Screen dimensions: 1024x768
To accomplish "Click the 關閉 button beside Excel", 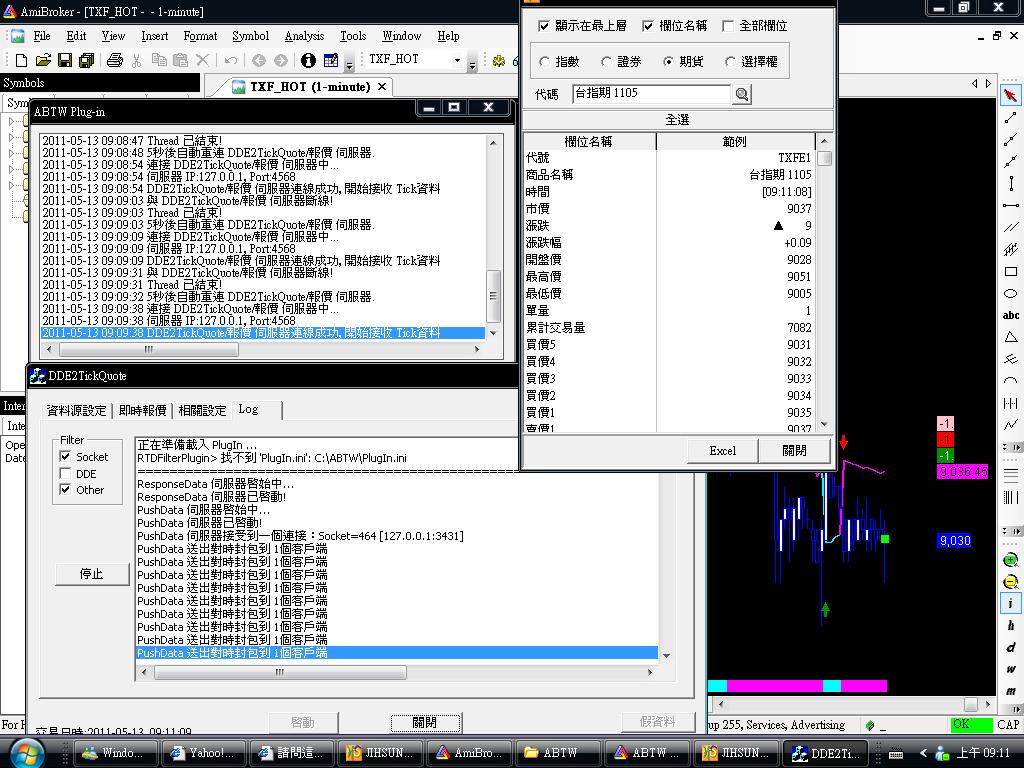I will click(794, 451).
